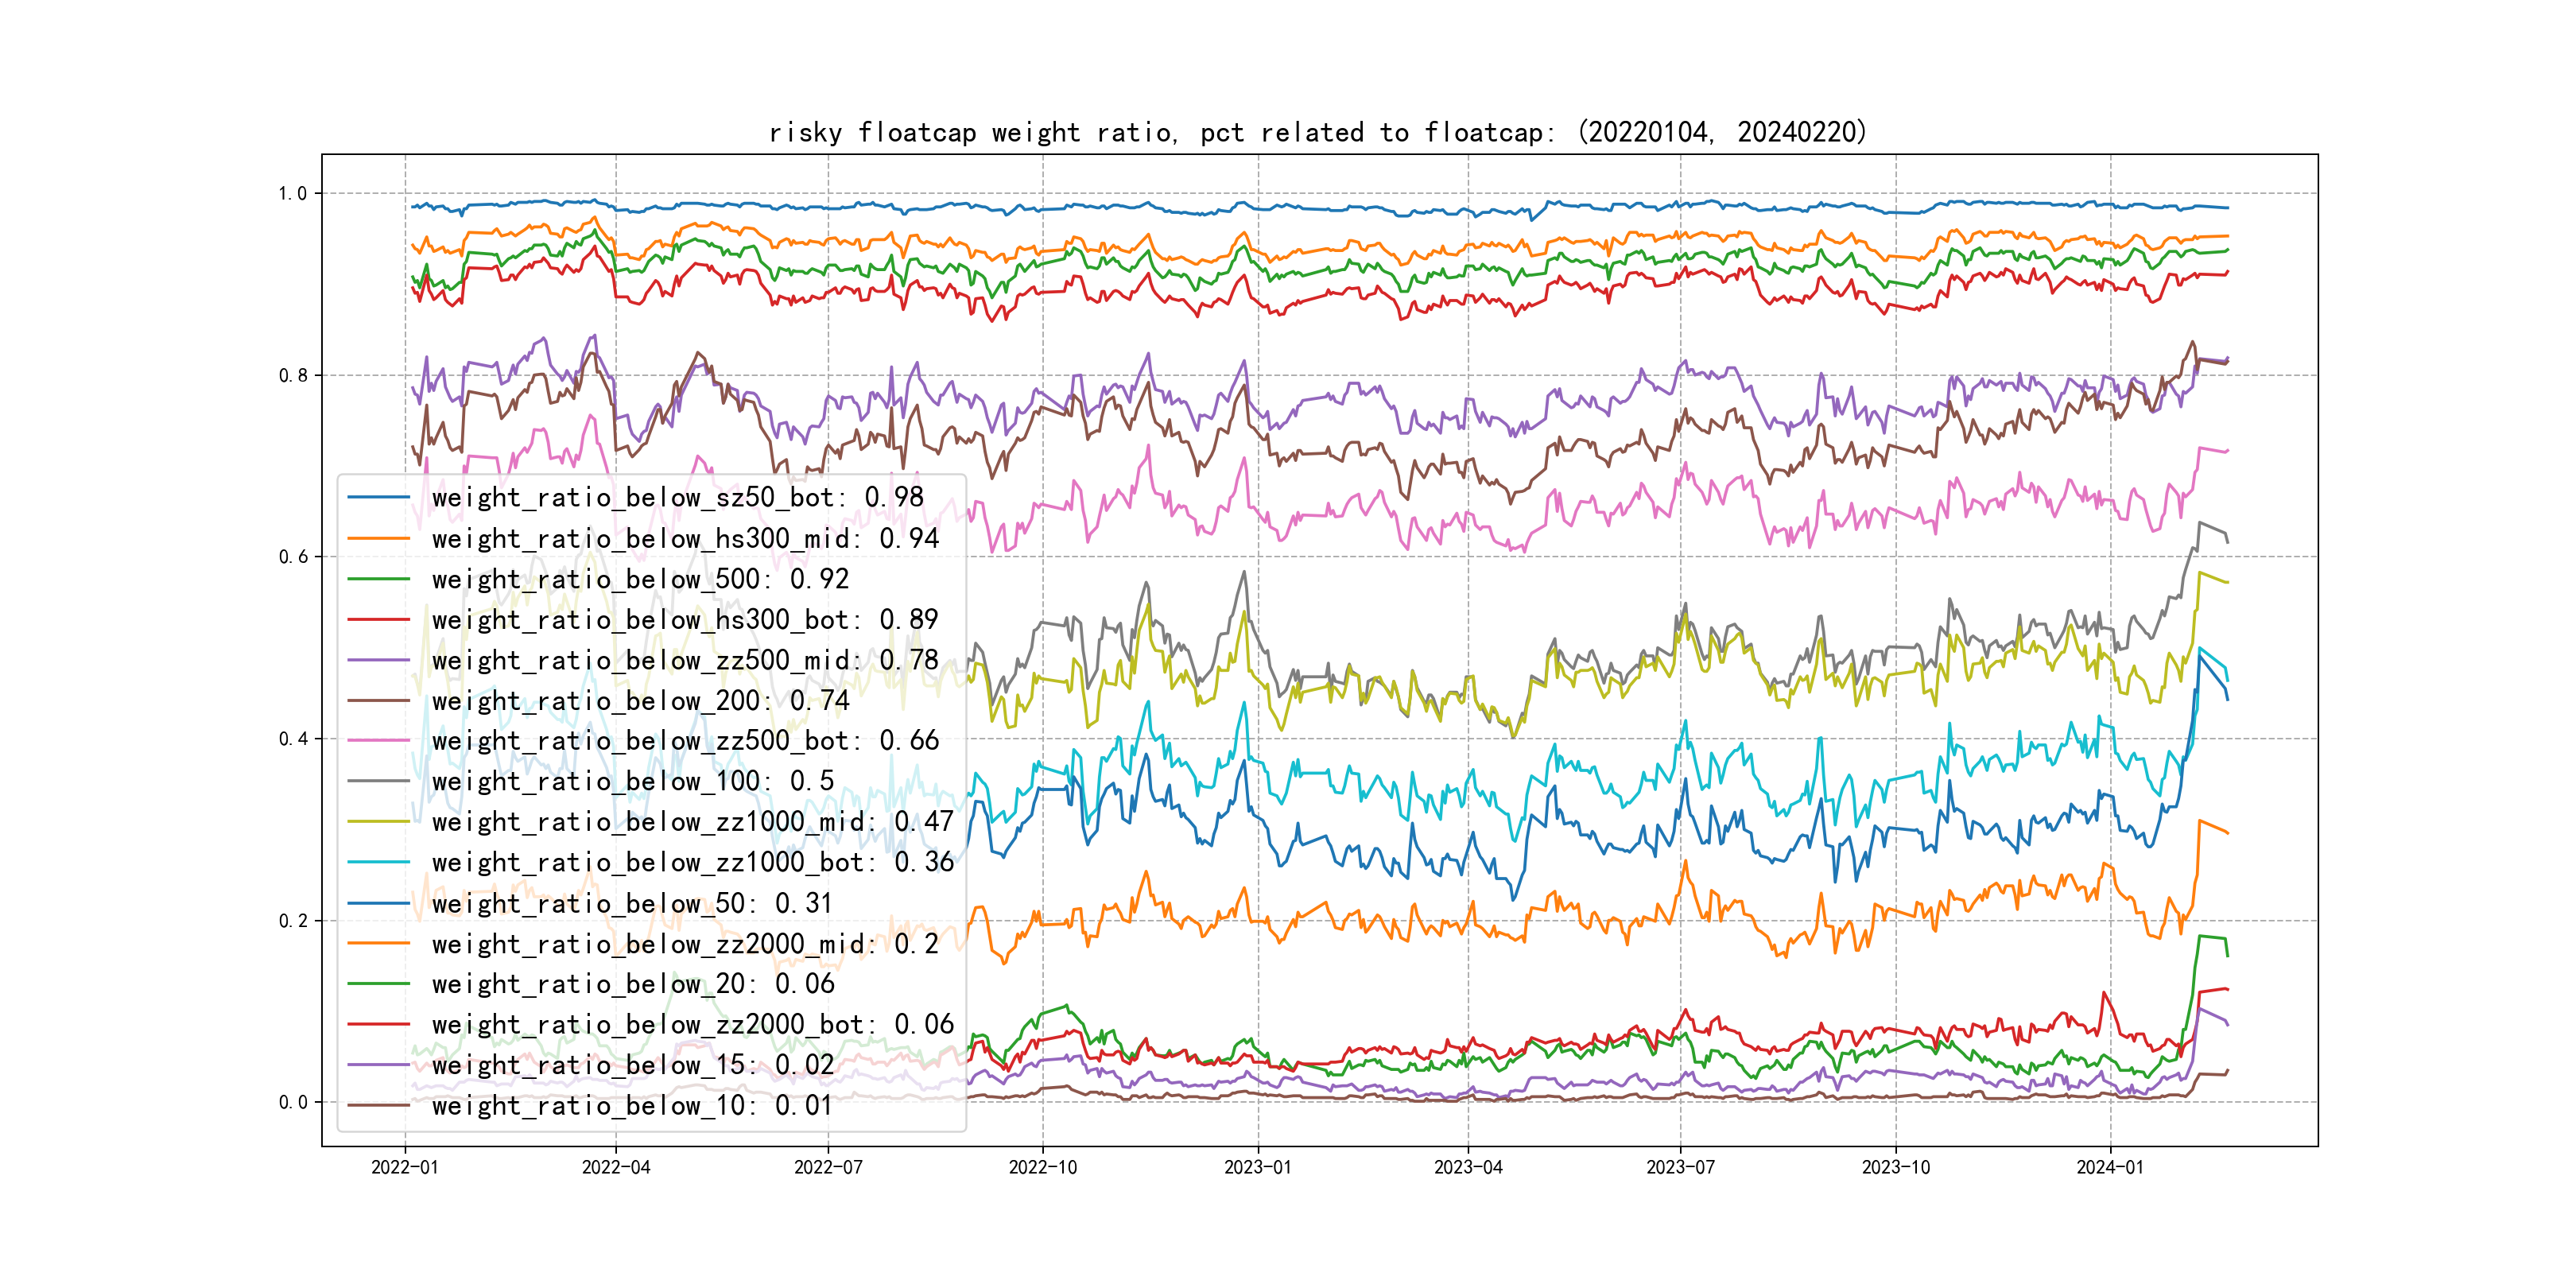2576x1288 pixels.
Task: Click the 2023-07 x-axis tick label
Action: tap(1680, 1167)
